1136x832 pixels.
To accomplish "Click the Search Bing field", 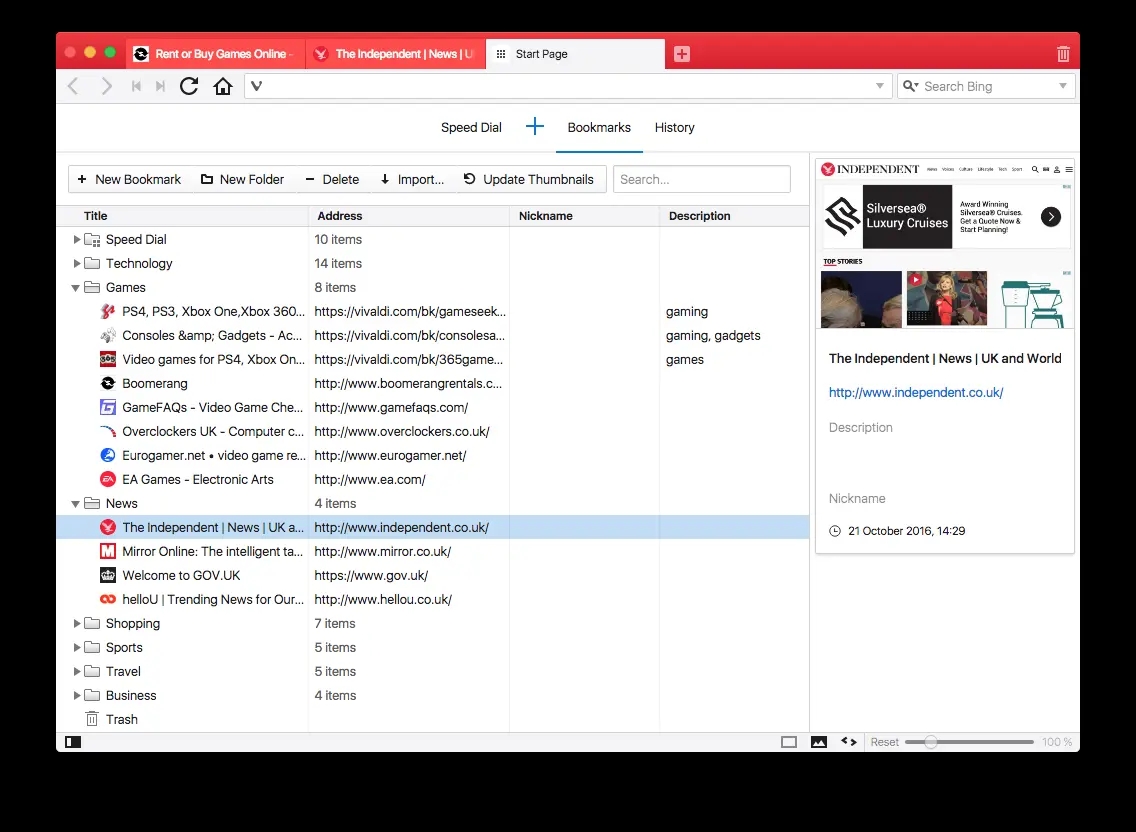I will click(987, 86).
